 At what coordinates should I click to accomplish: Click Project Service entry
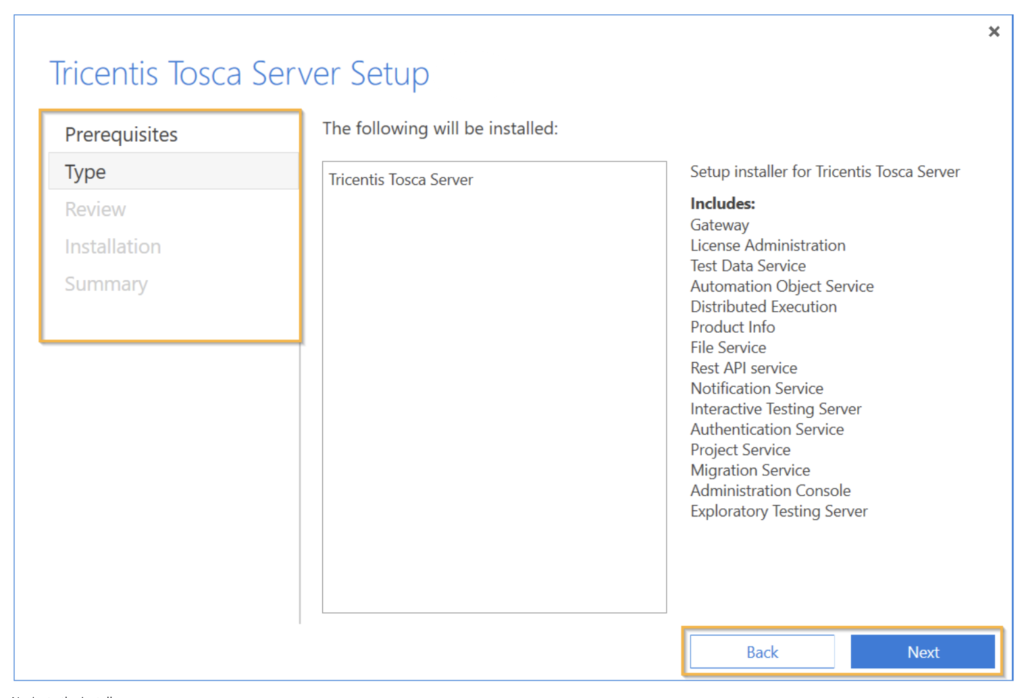pyautogui.click(x=741, y=450)
